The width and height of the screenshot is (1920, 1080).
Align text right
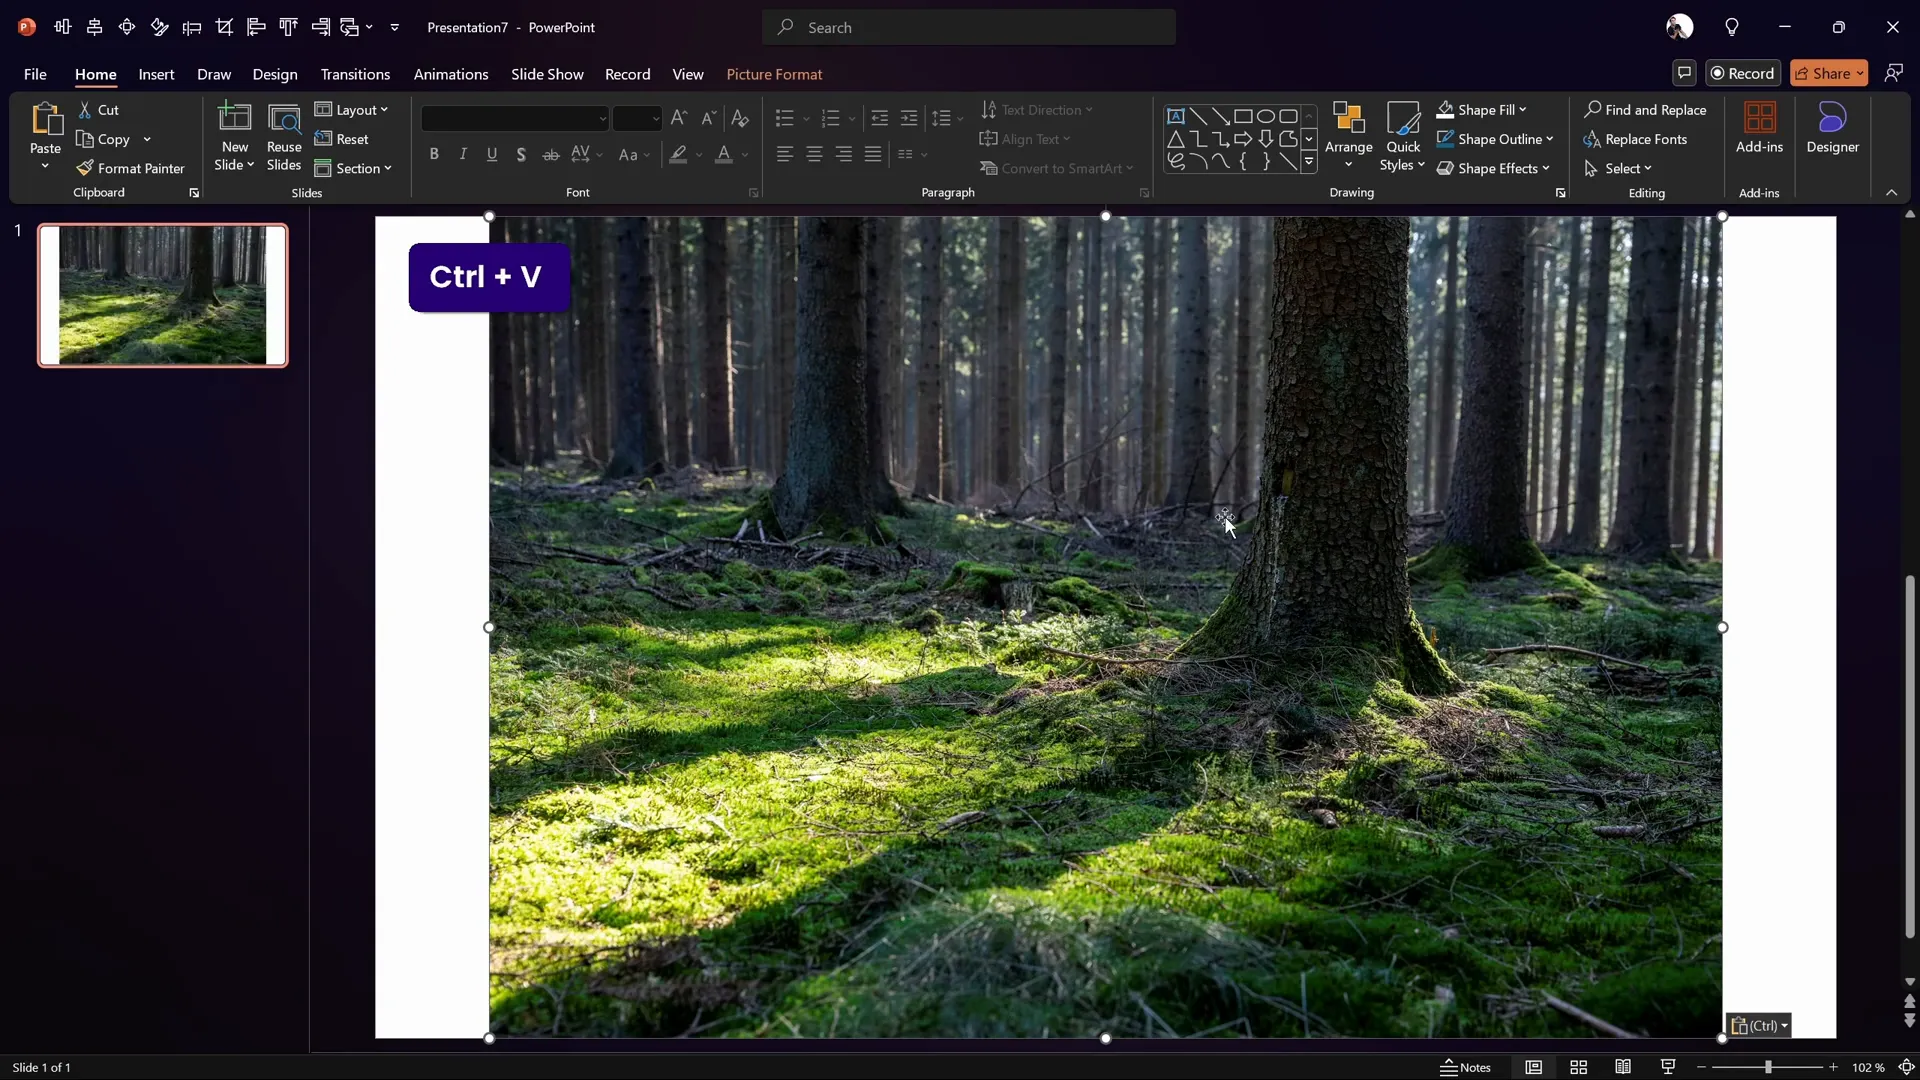click(844, 154)
